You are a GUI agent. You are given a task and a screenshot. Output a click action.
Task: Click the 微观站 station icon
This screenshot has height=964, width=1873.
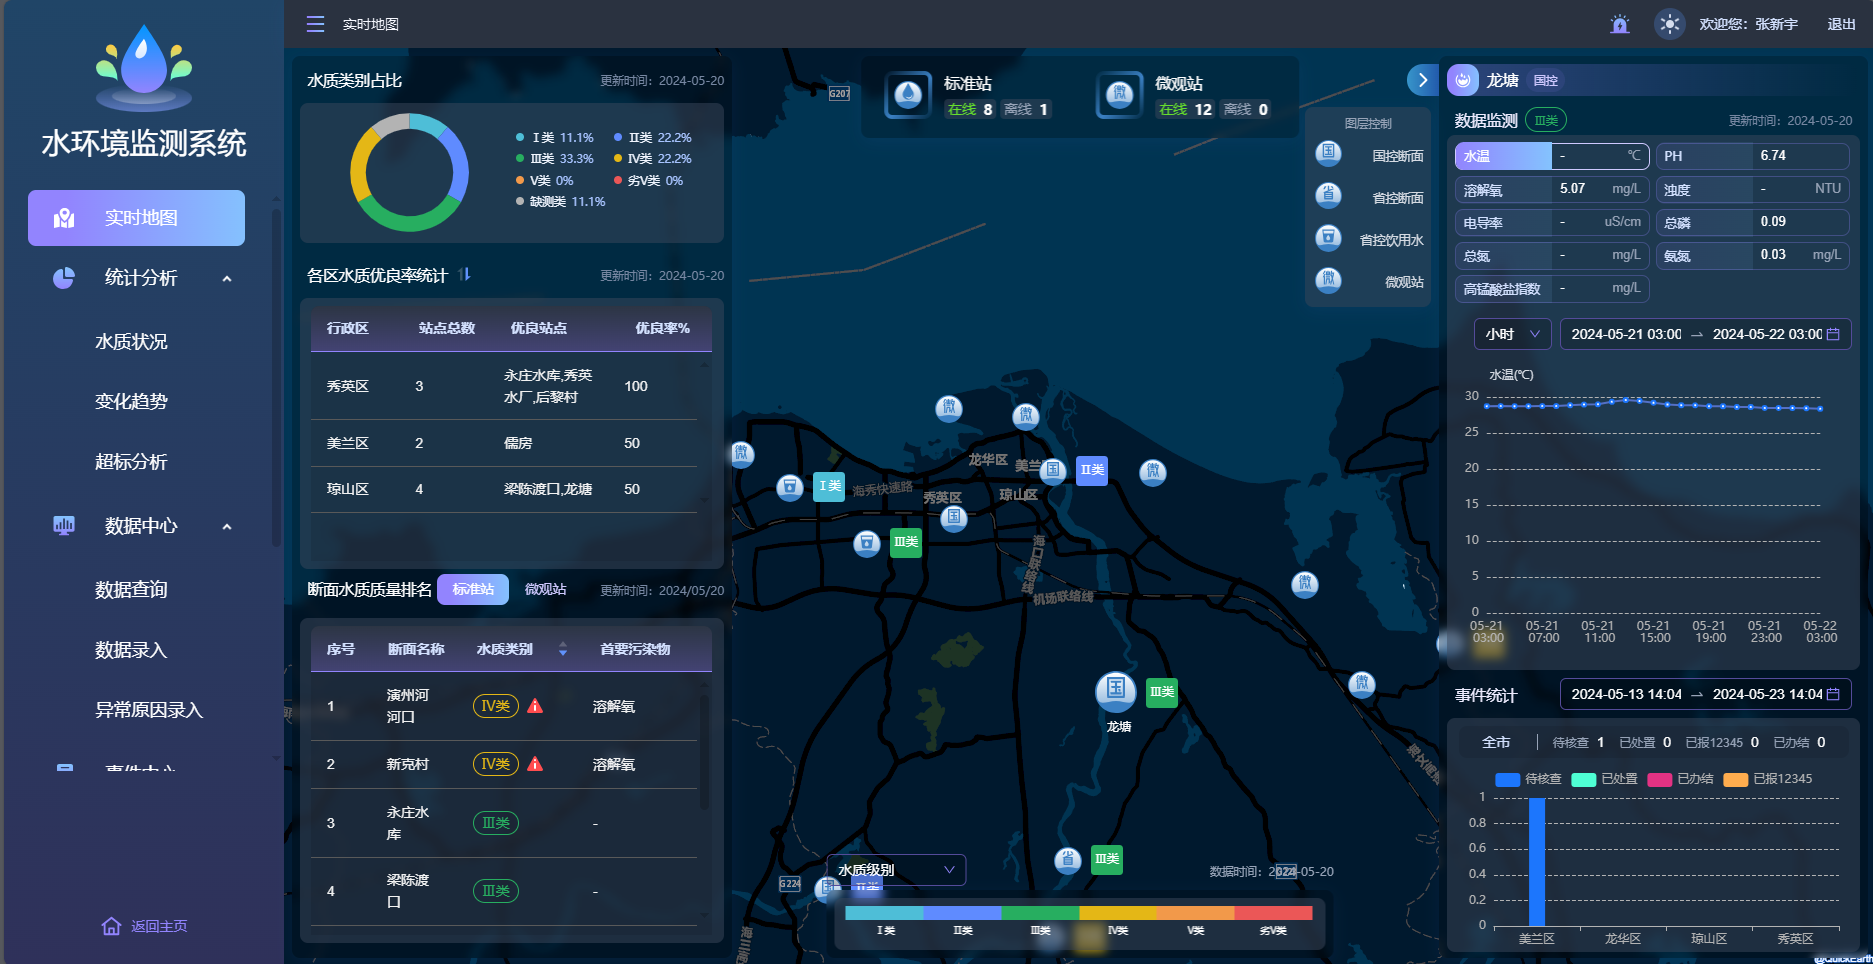[x=1119, y=95]
